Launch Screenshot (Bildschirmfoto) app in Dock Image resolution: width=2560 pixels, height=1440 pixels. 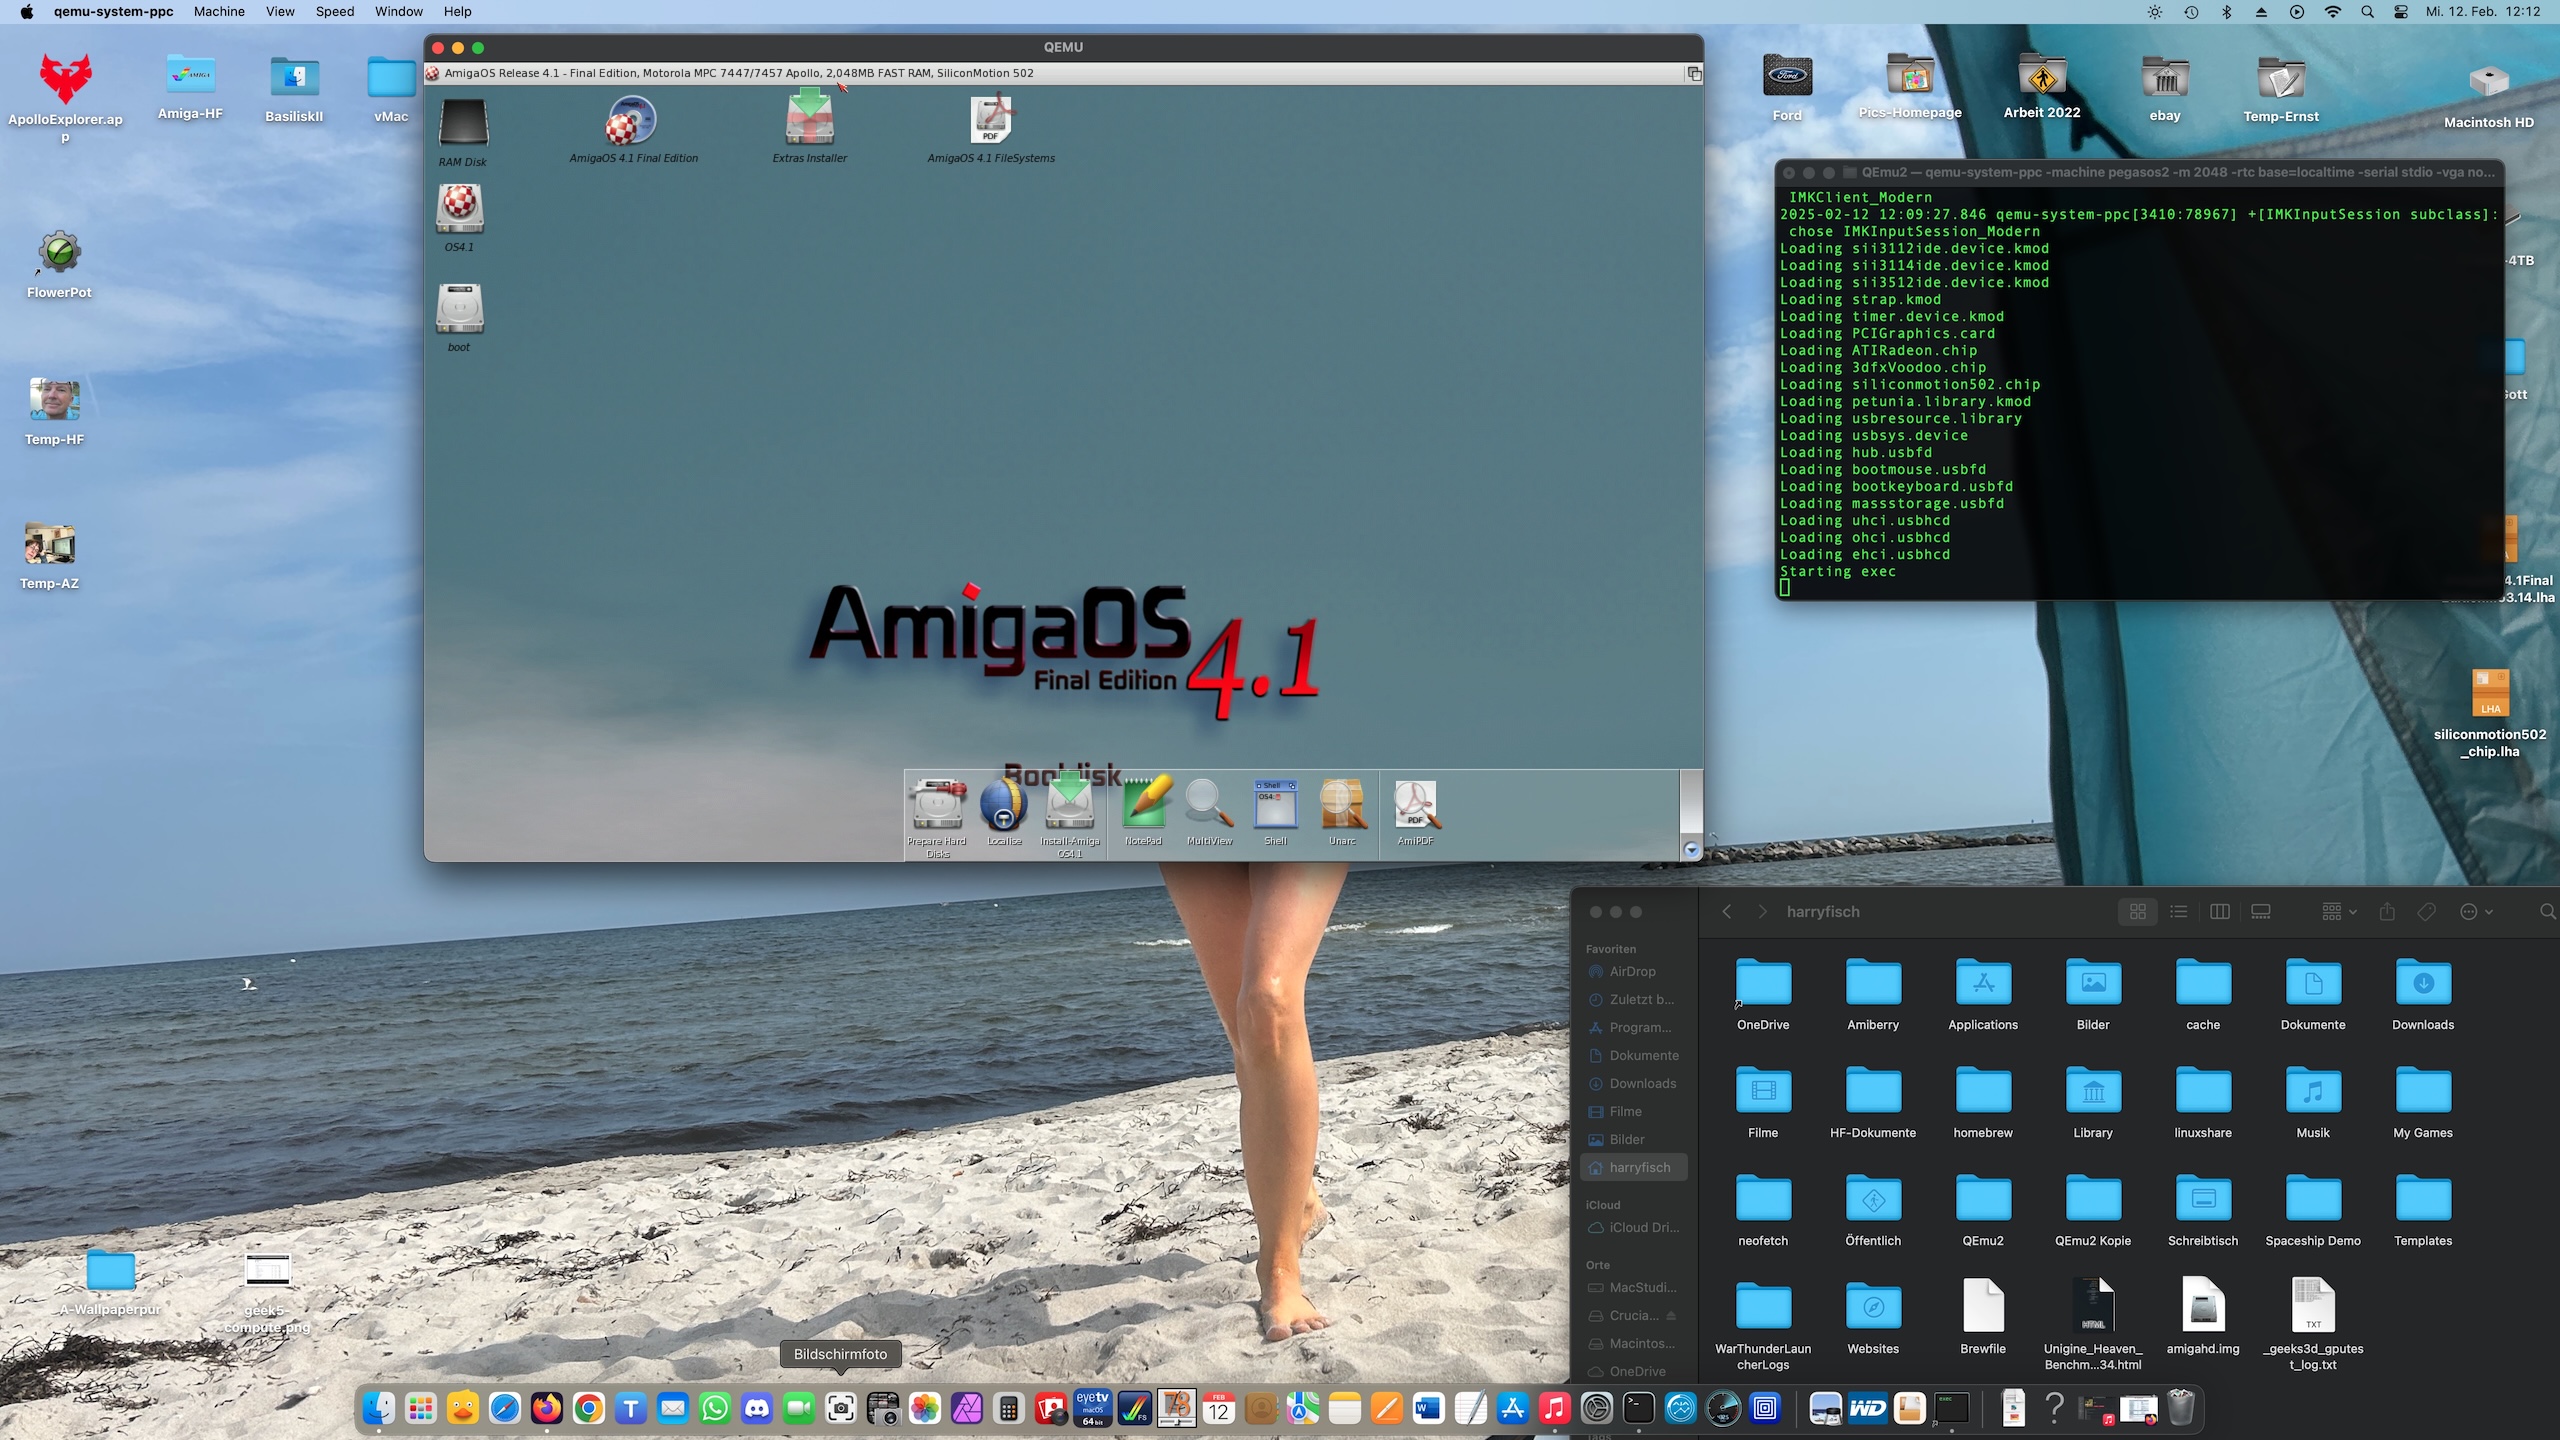[841, 1409]
